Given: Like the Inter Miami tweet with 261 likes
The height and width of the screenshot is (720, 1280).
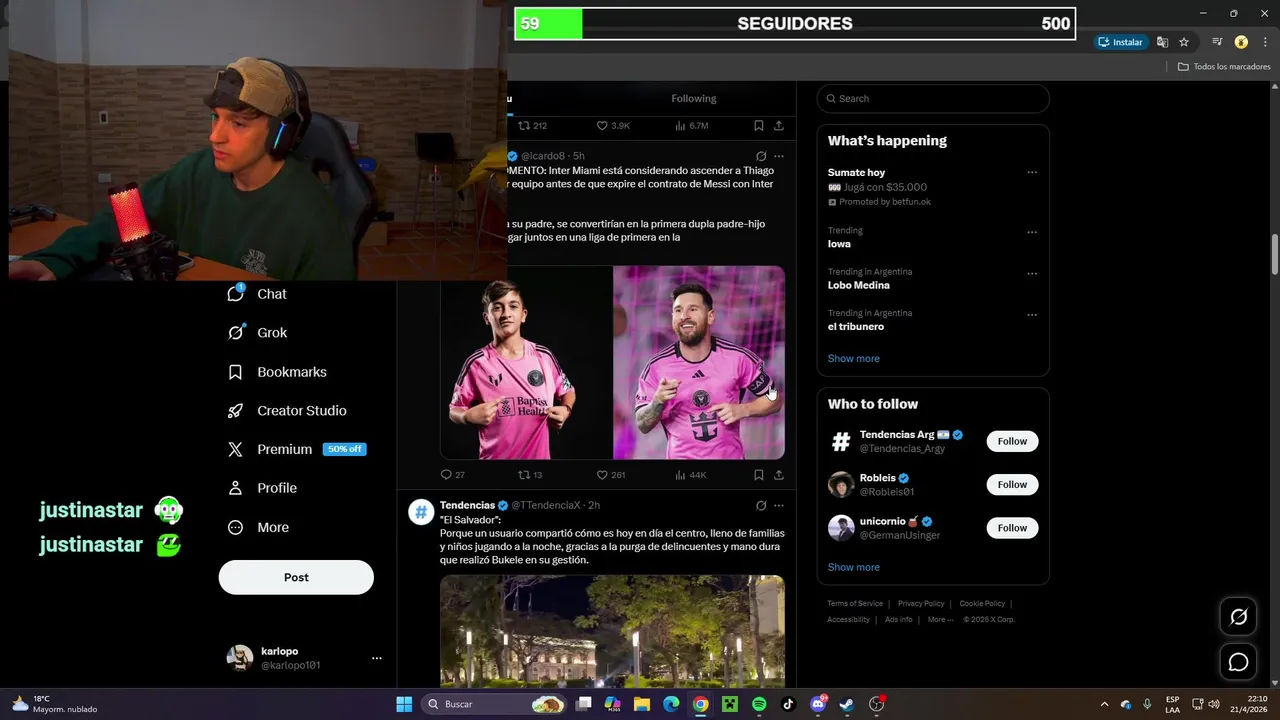Looking at the screenshot, I should 610,475.
